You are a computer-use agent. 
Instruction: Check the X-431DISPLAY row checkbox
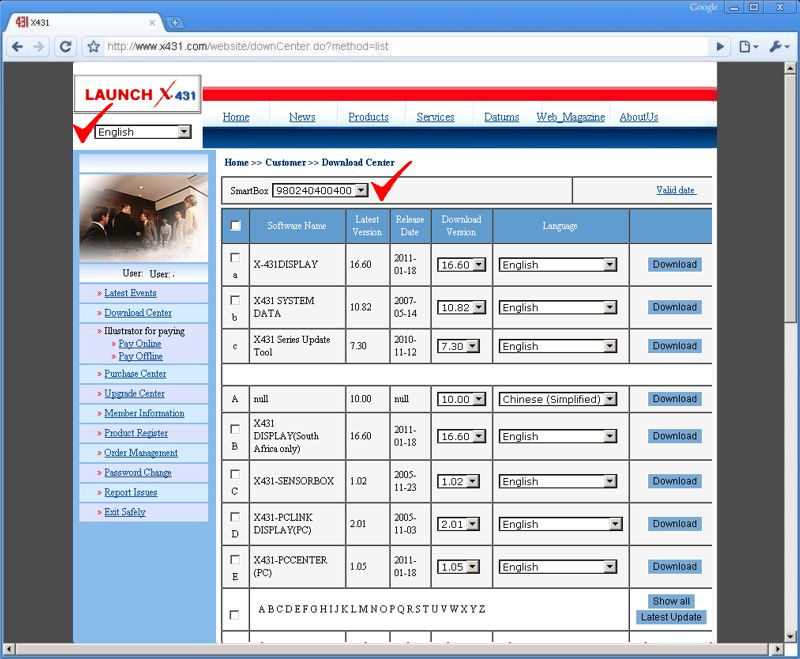[235, 258]
